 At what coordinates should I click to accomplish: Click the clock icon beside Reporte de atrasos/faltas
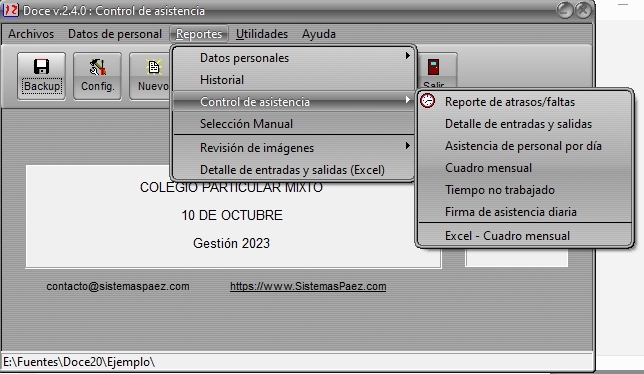point(428,101)
